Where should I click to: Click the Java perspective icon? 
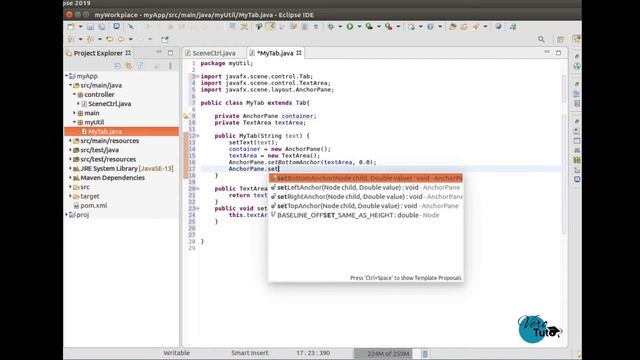point(576,39)
